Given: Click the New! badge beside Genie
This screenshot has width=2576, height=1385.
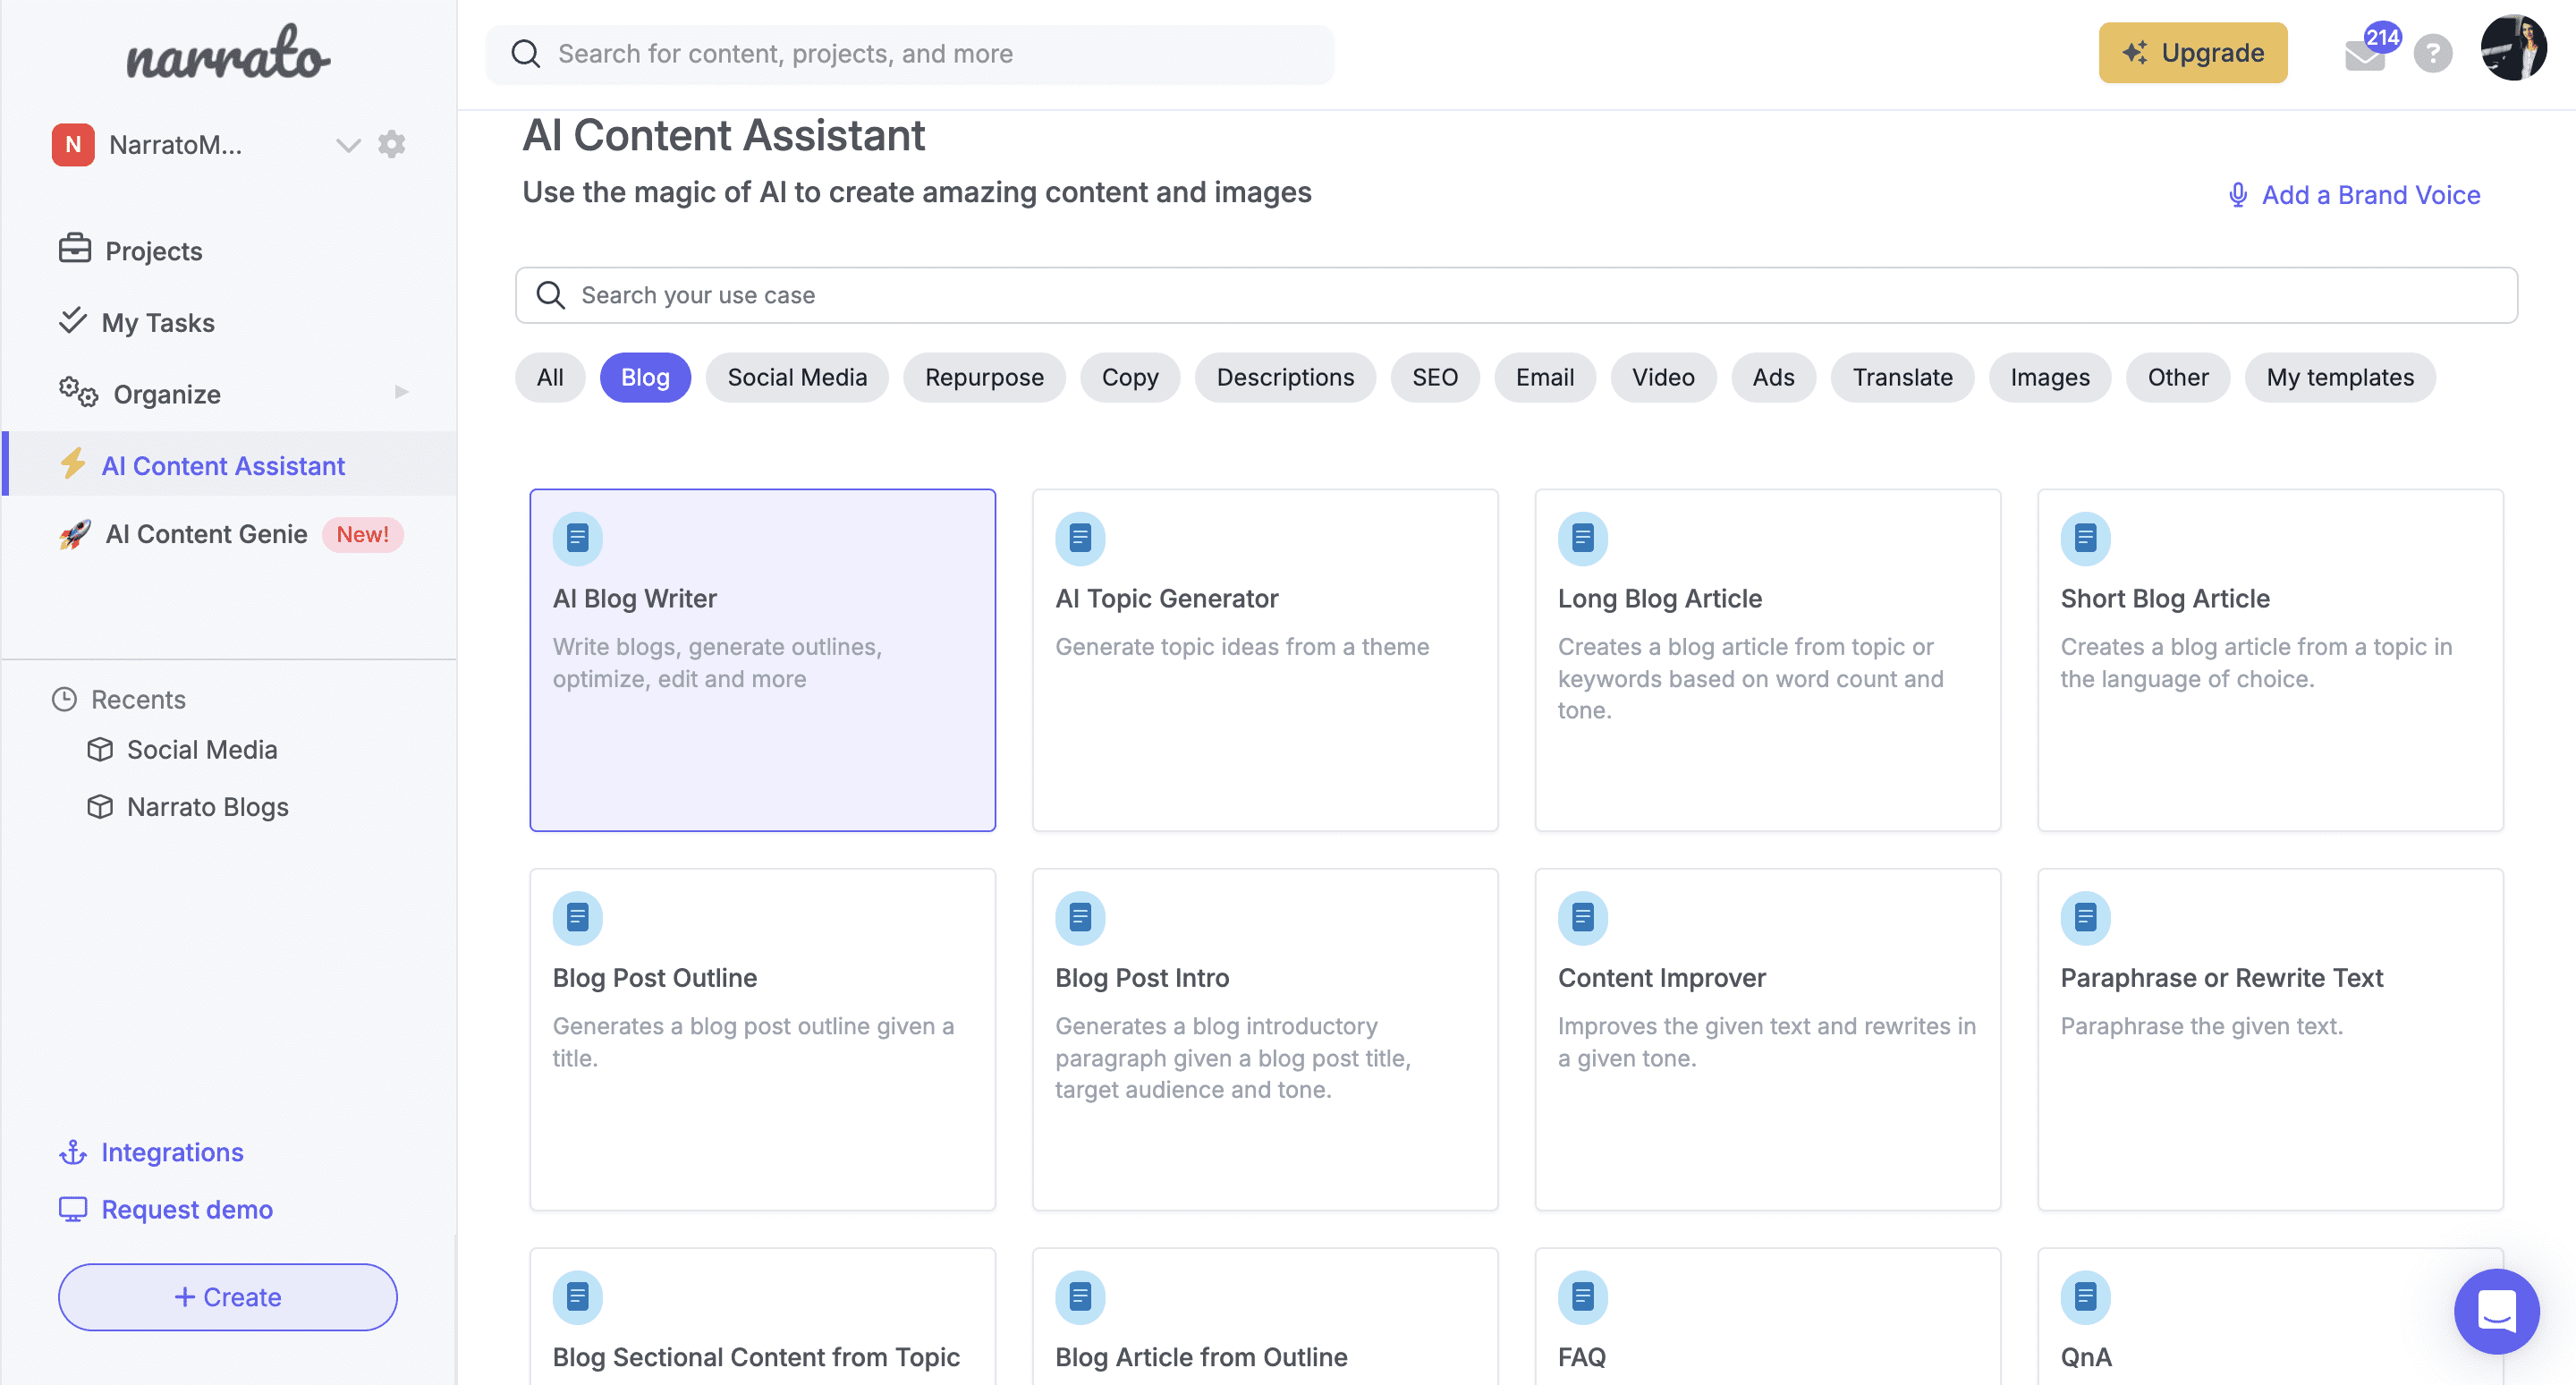Looking at the screenshot, I should click(362, 534).
